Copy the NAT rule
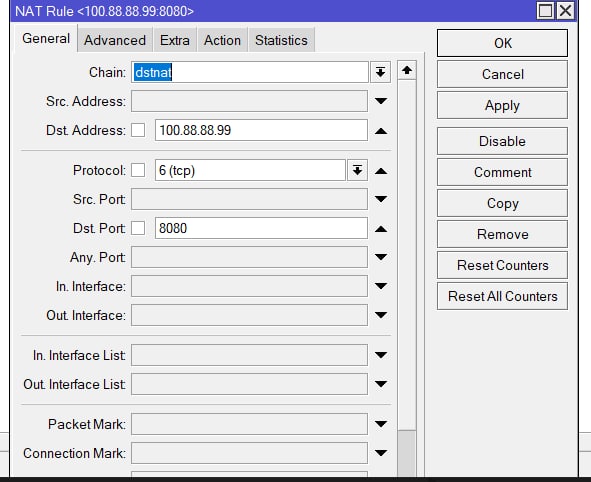 point(502,203)
